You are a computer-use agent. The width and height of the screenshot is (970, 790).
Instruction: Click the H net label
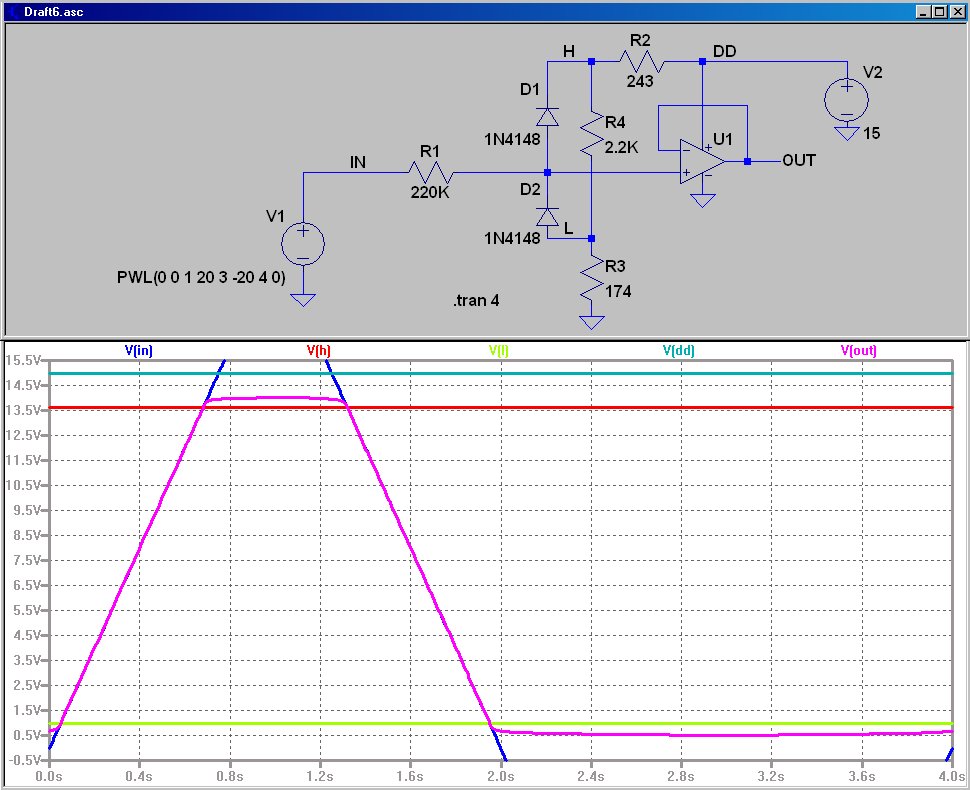(569, 51)
